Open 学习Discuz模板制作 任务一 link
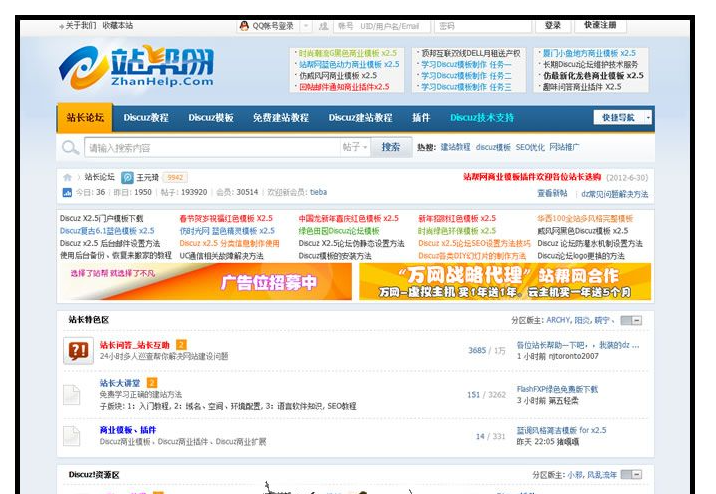716x494 pixels. [466, 65]
